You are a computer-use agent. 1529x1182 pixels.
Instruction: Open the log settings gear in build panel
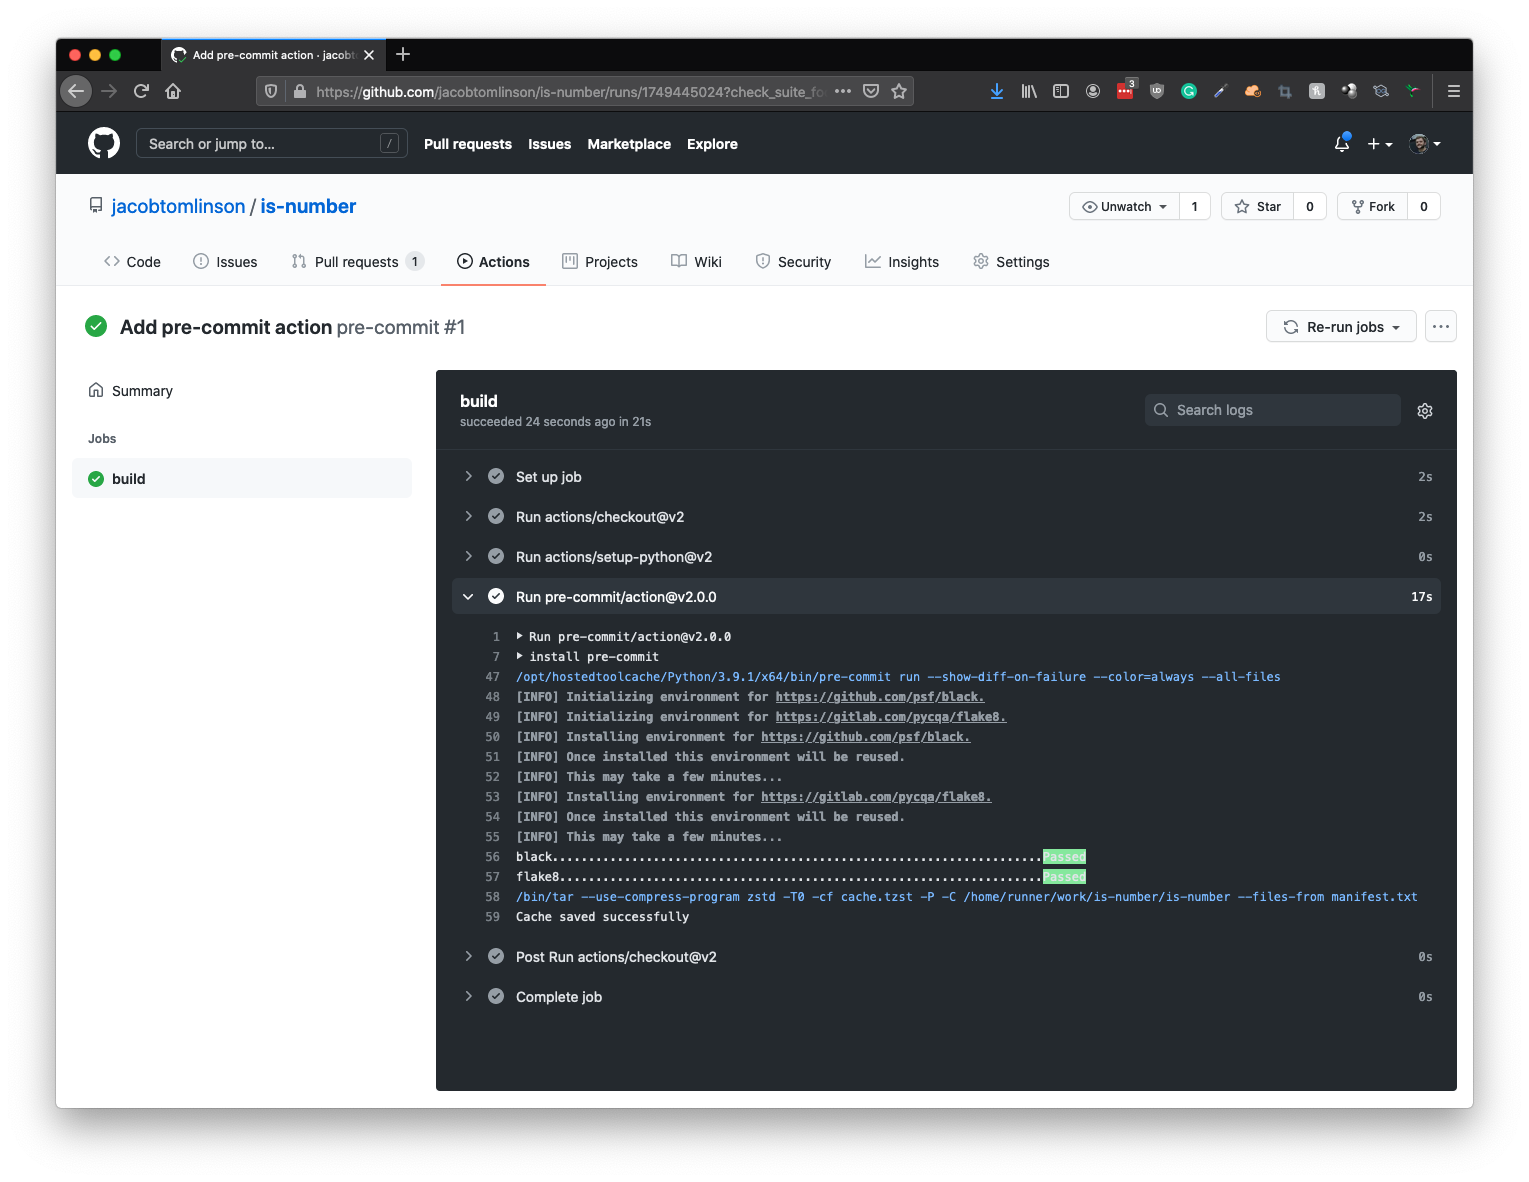tap(1424, 410)
